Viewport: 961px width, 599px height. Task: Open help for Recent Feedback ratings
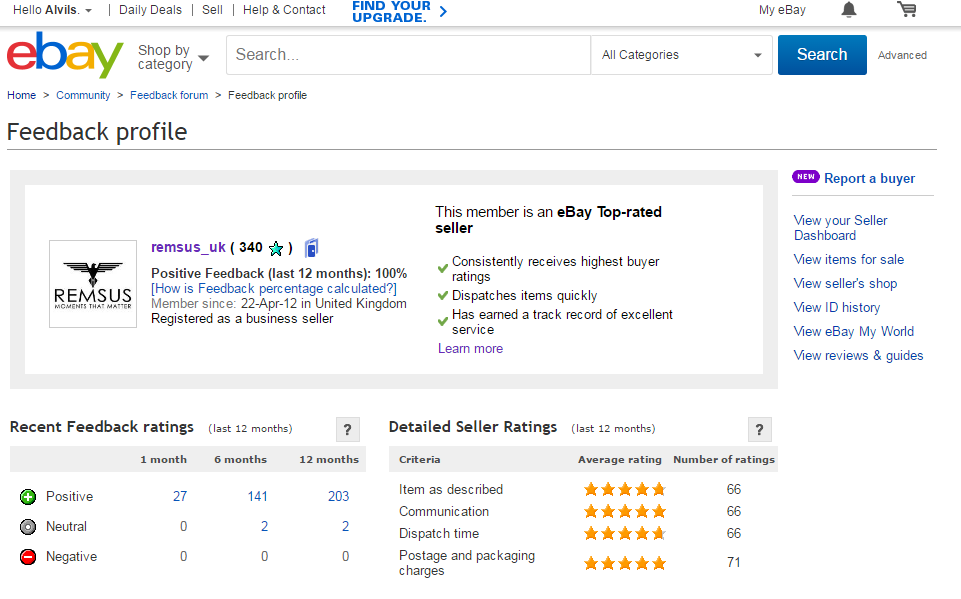[x=348, y=429]
